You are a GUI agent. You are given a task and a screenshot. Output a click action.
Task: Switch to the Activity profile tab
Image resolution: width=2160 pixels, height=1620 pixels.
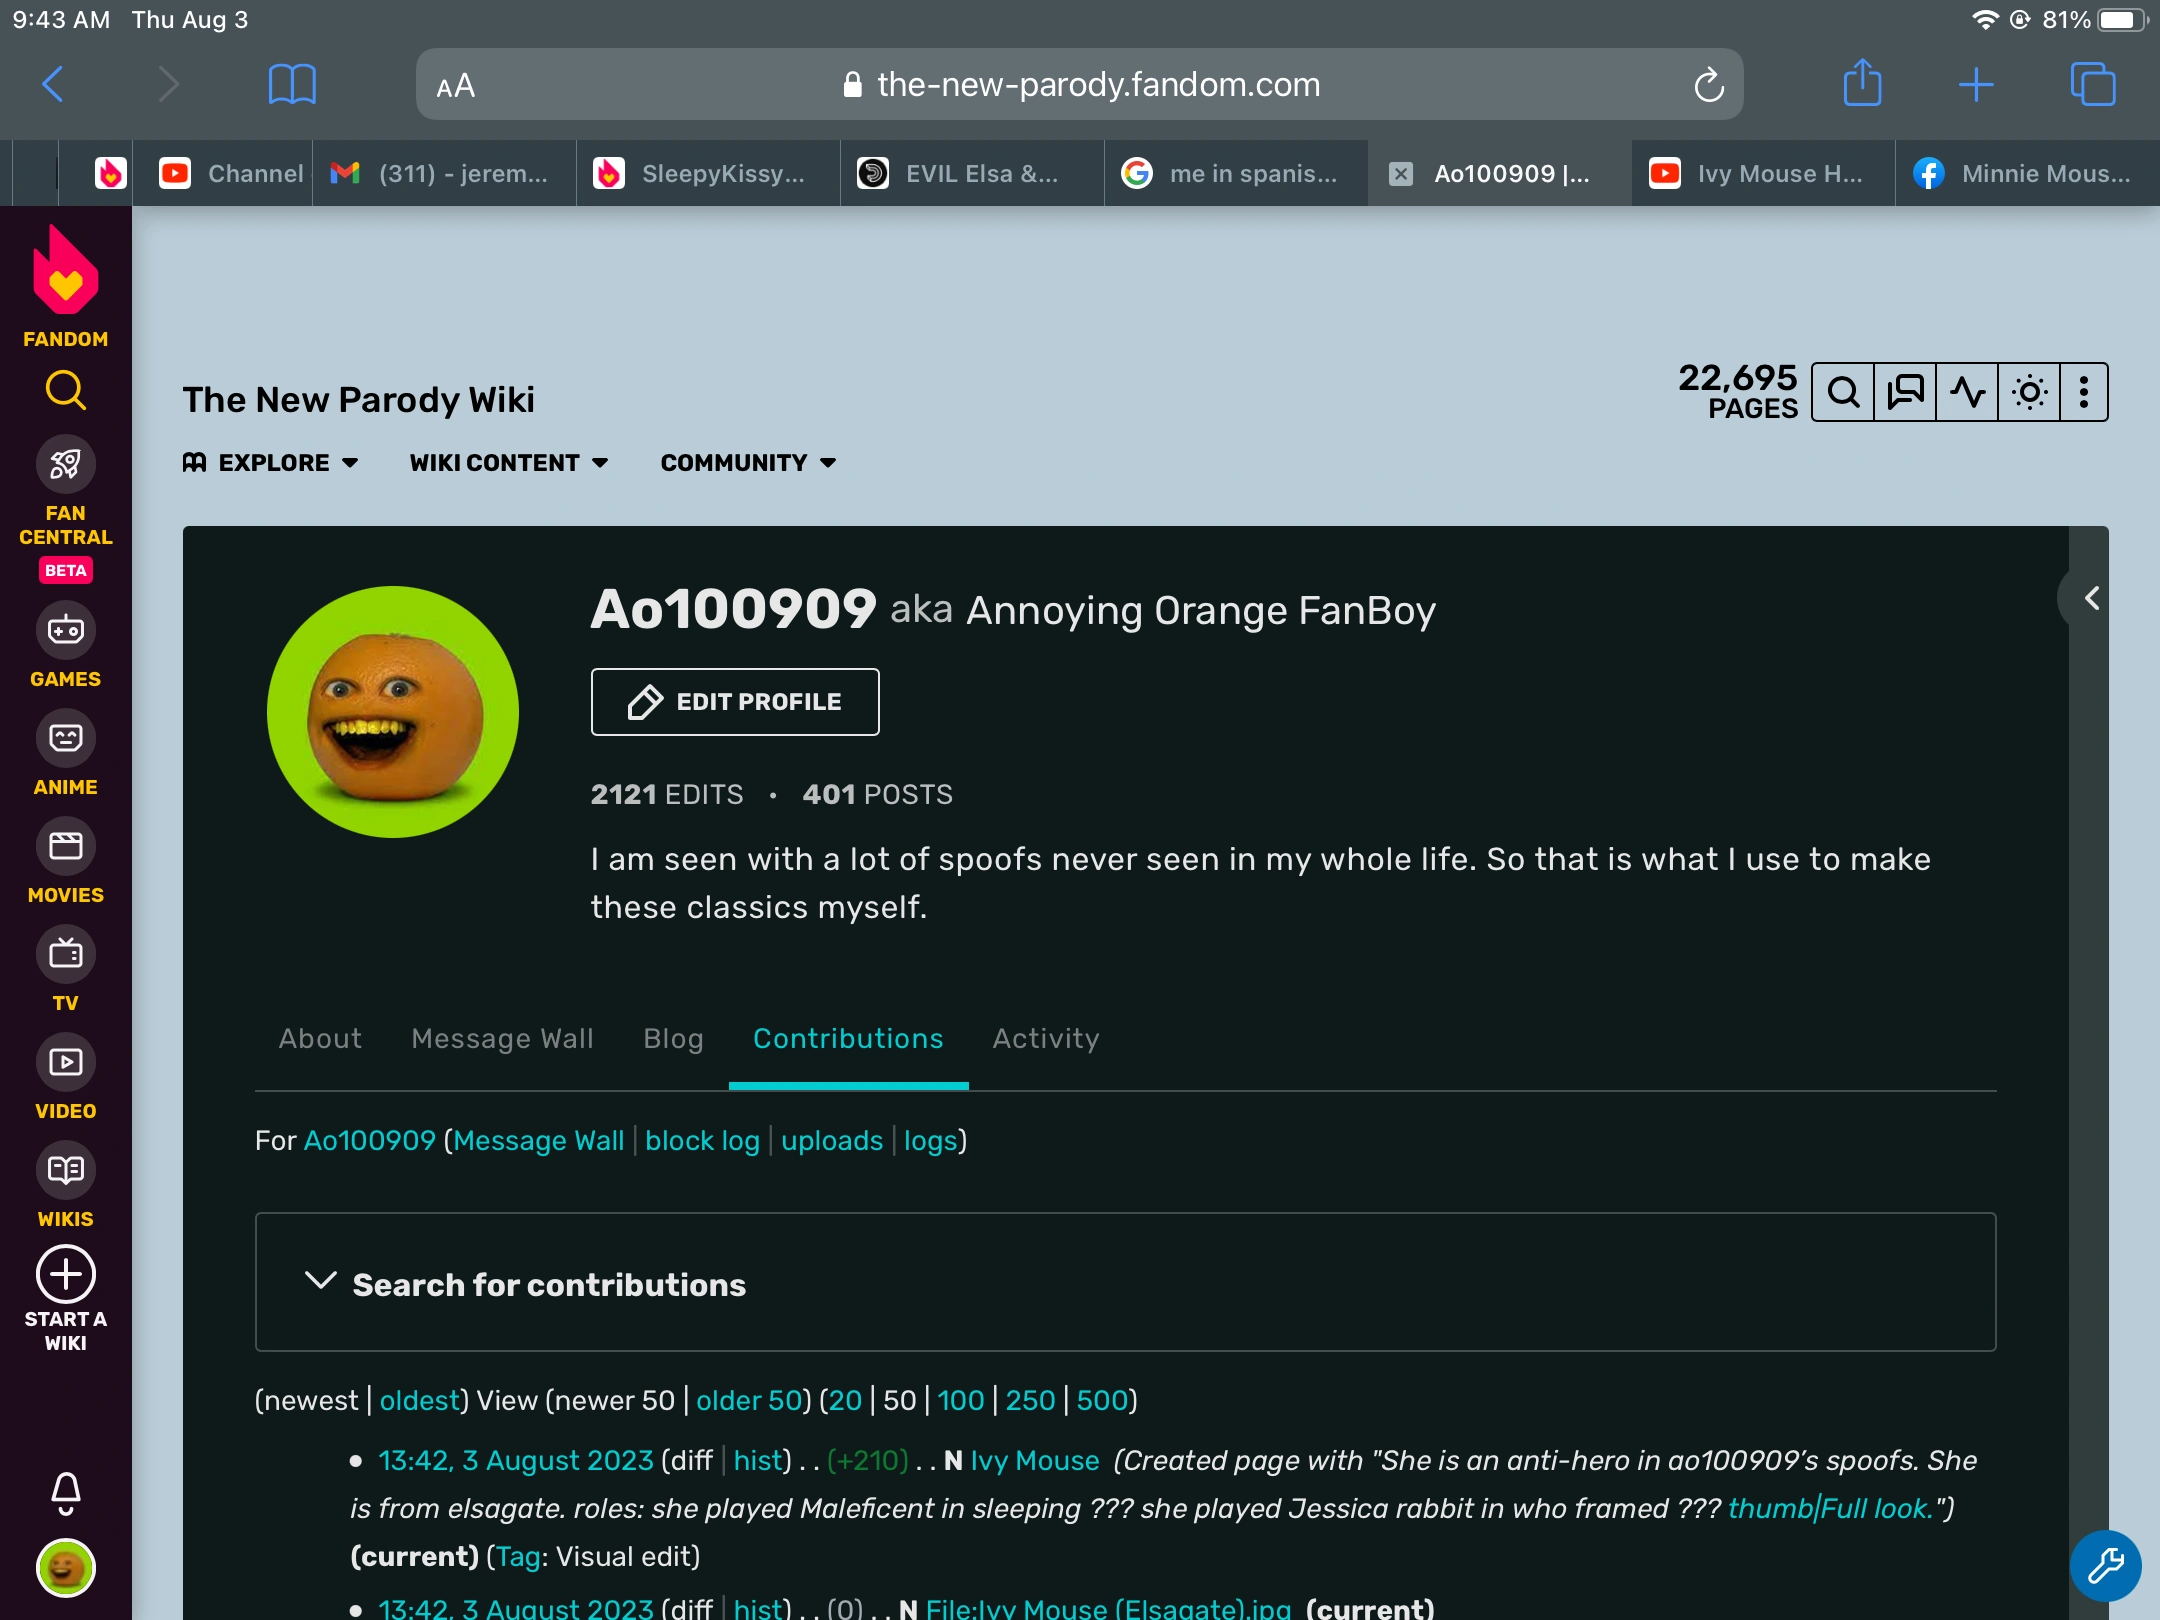coord(1045,1039)
